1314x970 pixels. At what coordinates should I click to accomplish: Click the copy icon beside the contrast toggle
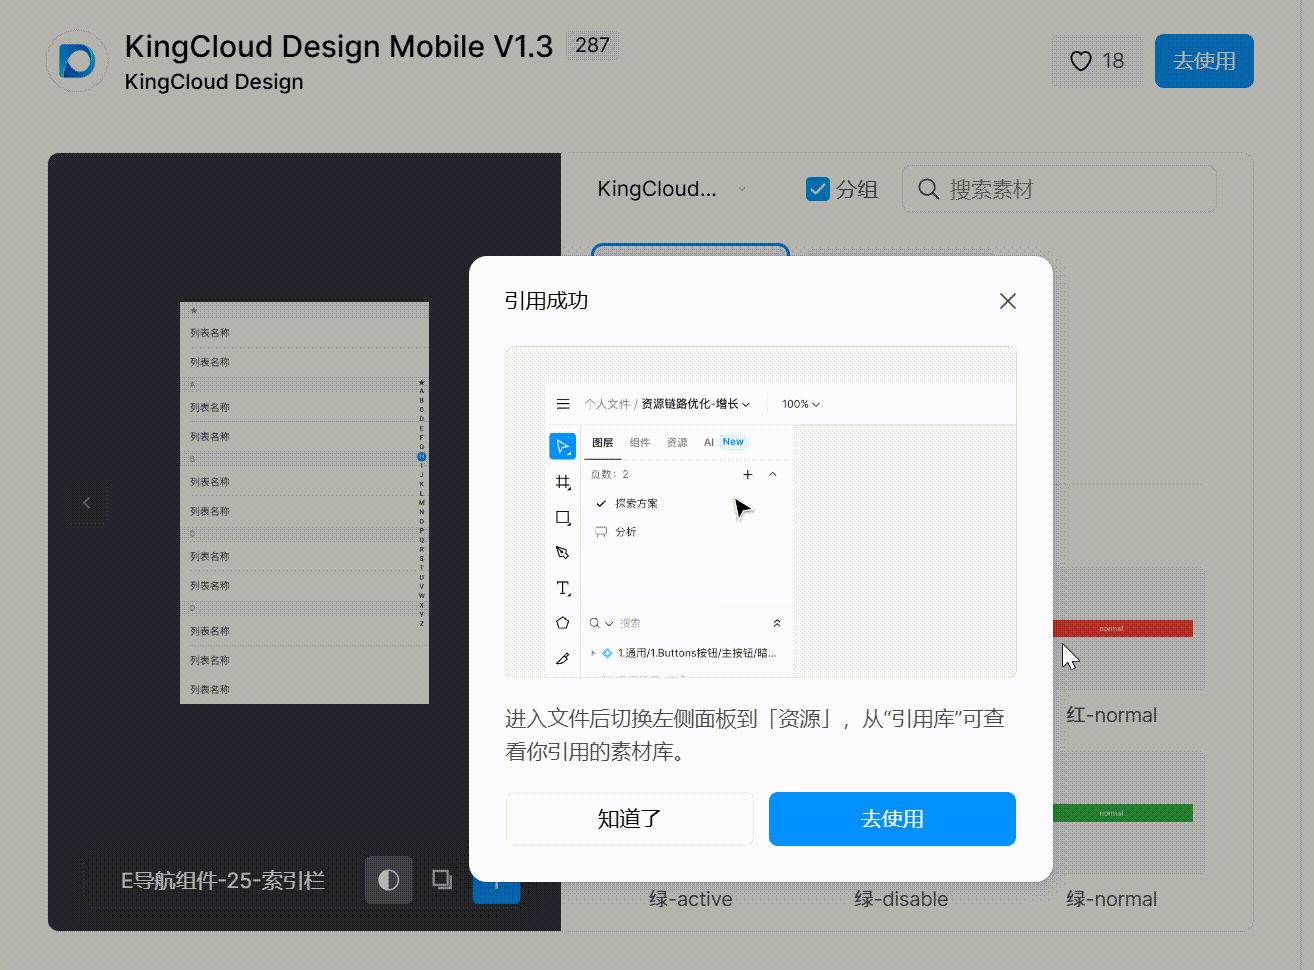pyautogui.click(x=441, y=879)
